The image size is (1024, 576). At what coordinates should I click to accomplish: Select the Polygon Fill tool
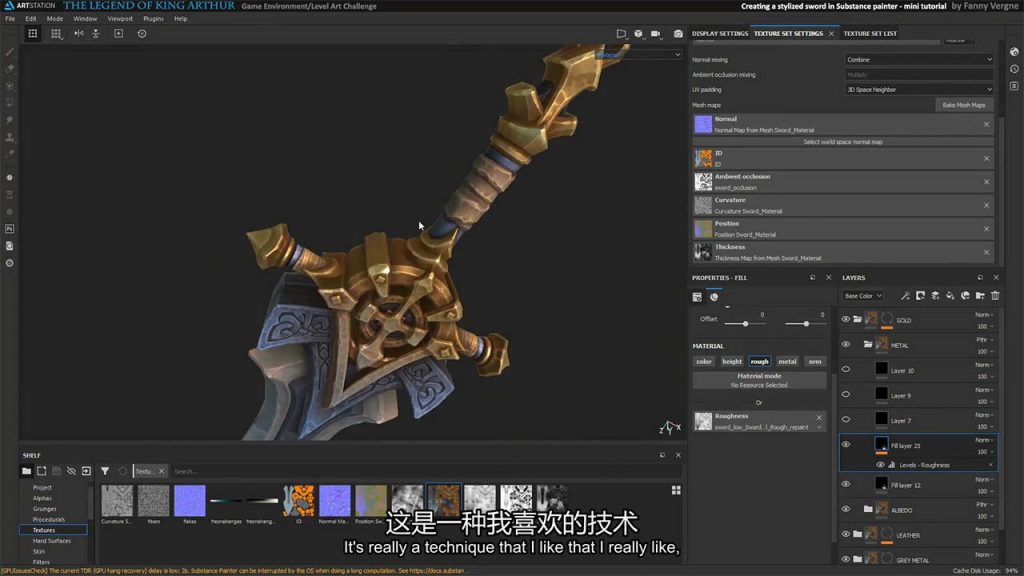click(10, 103)
